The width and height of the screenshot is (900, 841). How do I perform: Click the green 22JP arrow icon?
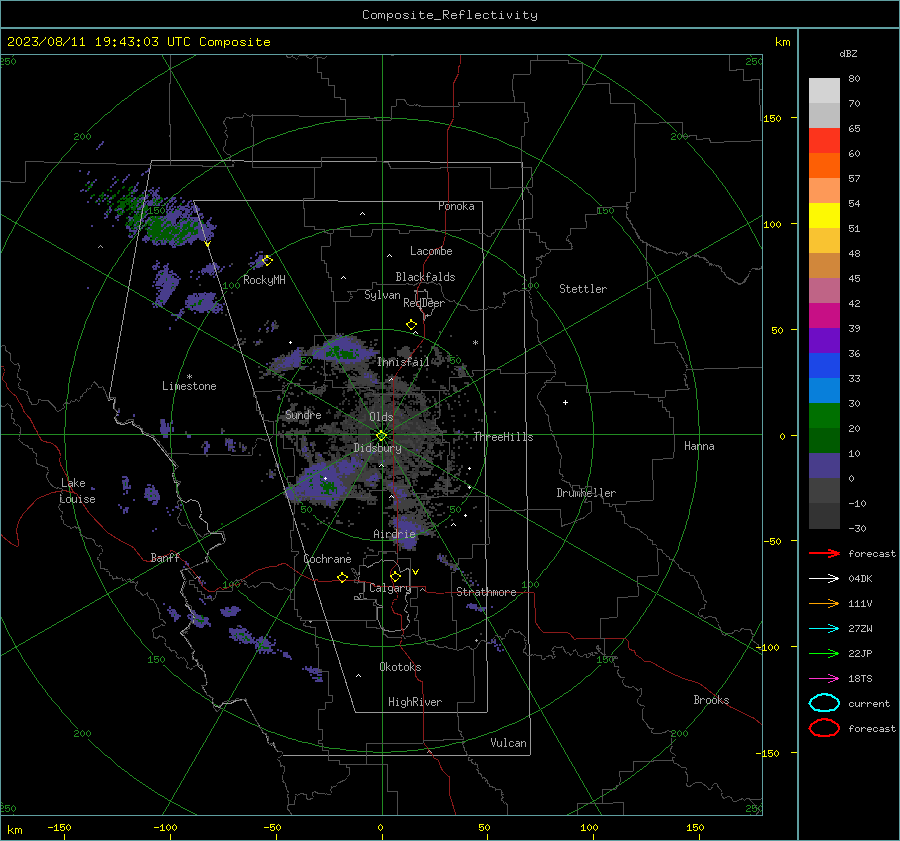point(824,653)
